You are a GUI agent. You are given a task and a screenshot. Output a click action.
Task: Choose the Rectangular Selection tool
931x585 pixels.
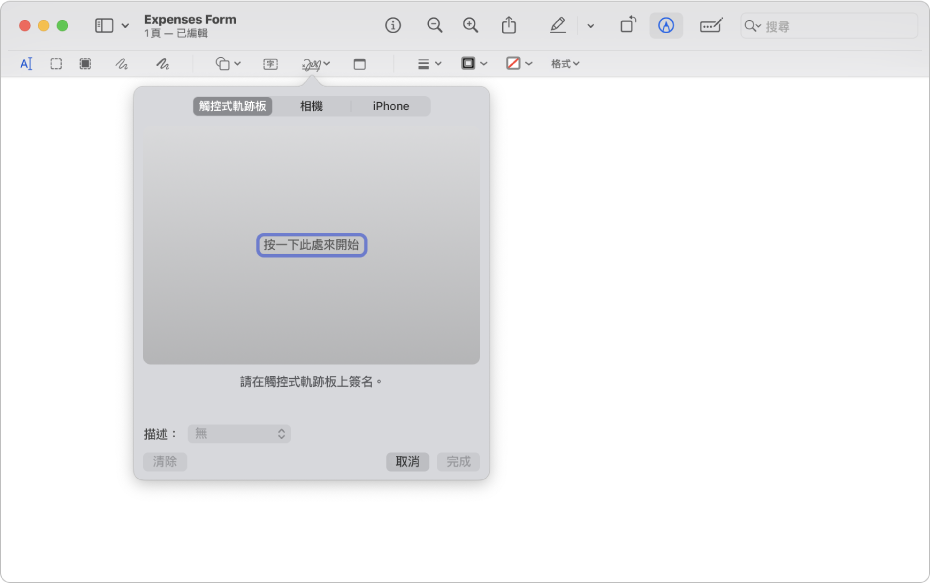[56, 64]
